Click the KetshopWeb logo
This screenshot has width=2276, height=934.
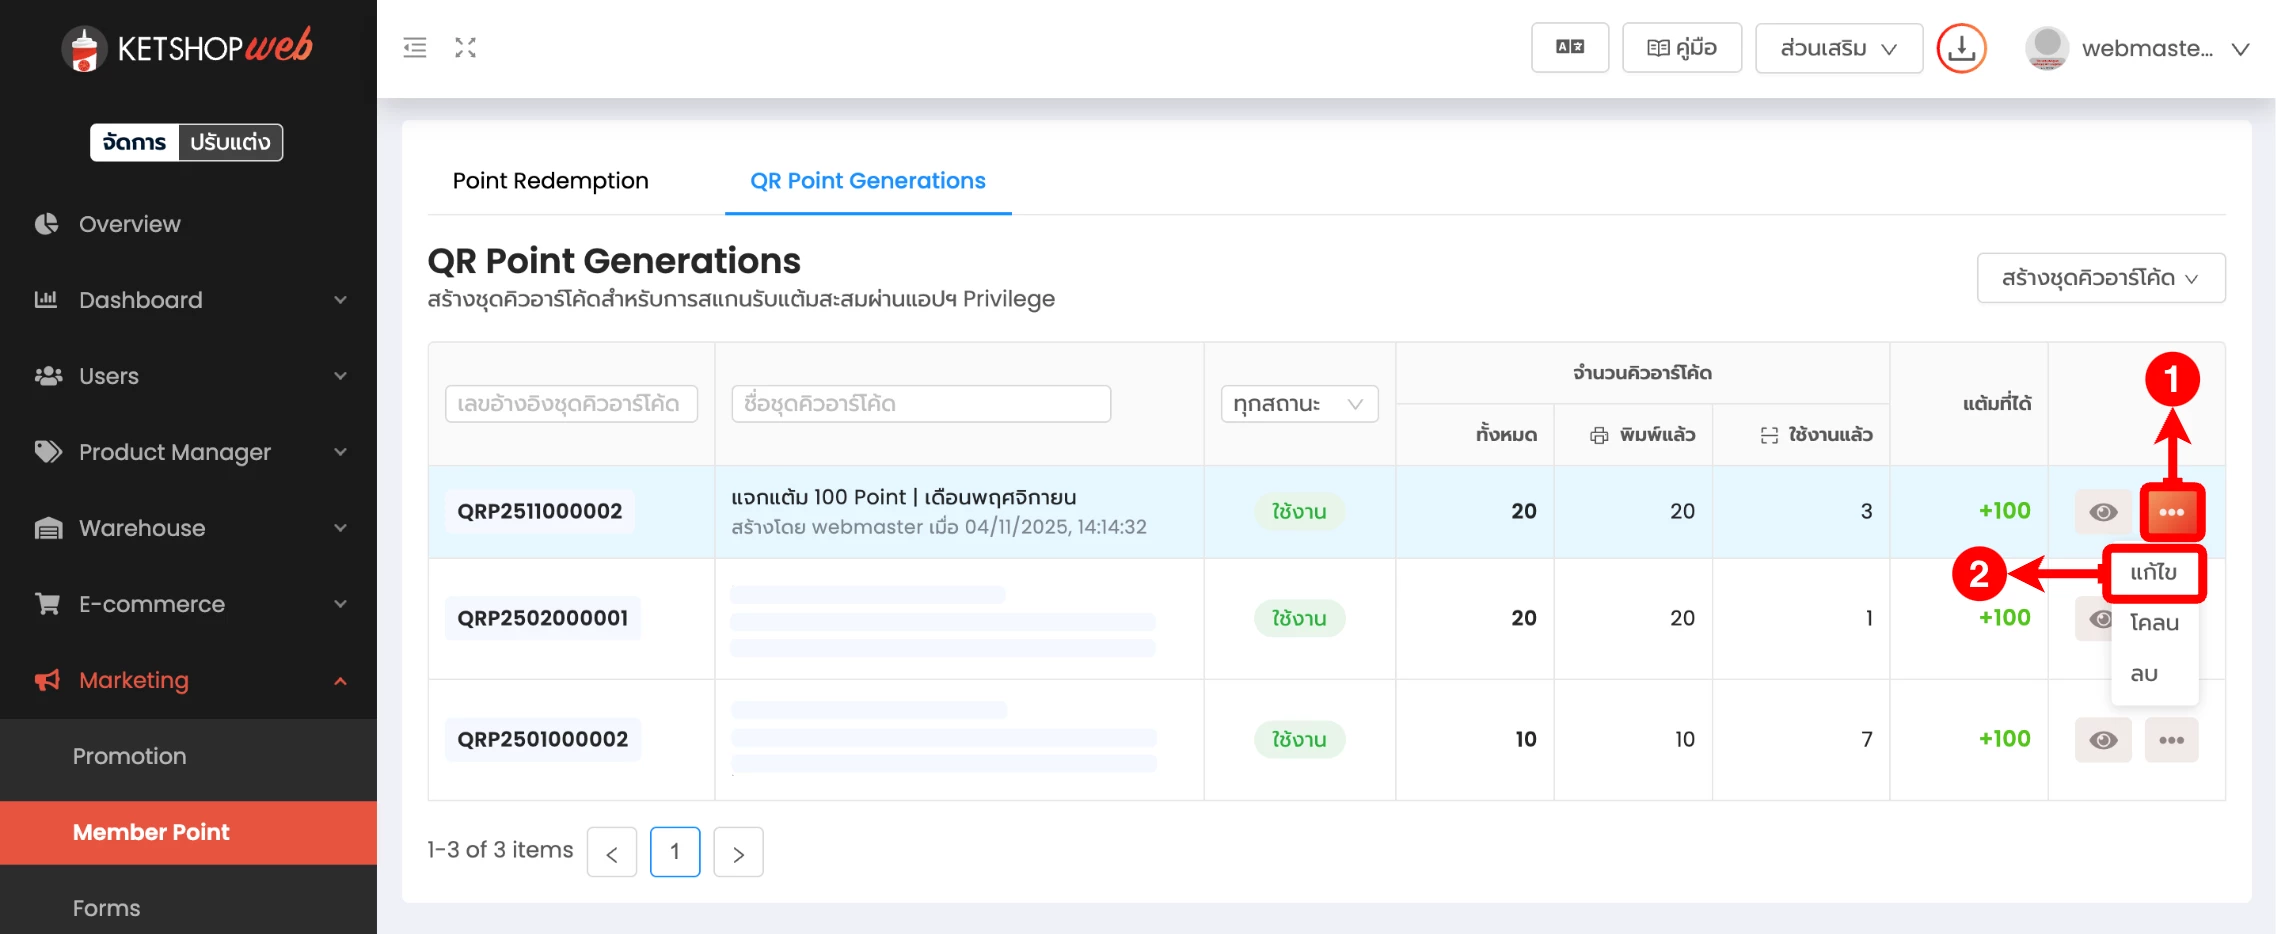tap(187, 47)
